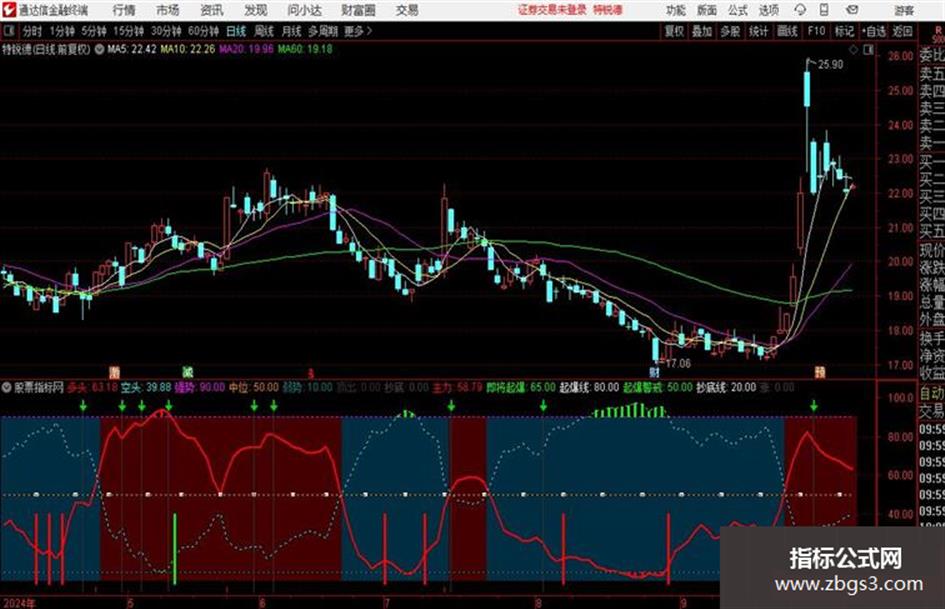Click the 17.06 low price label
Image resolution: width=945 pixels, height=609 pixels.
678,364
